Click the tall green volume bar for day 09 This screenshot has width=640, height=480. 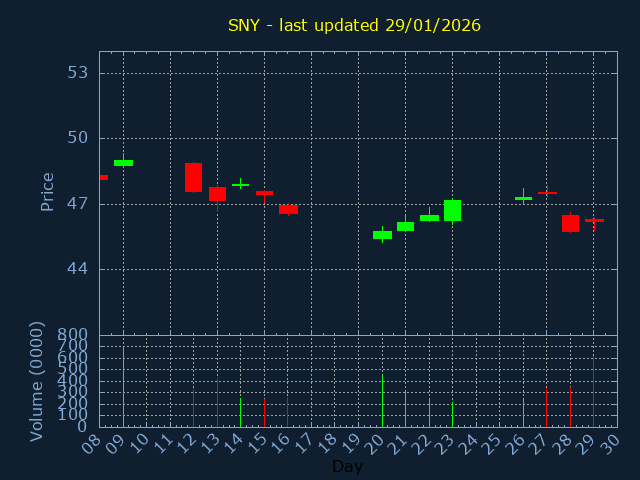[123, 387]
